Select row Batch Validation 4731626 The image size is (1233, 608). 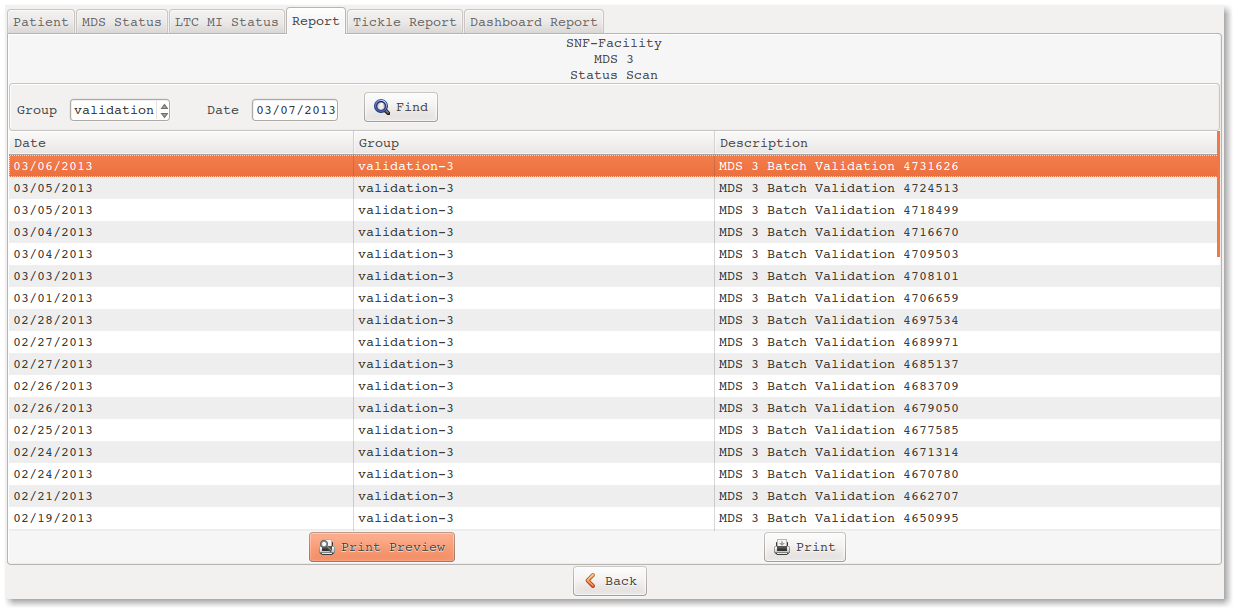[613, 166]
